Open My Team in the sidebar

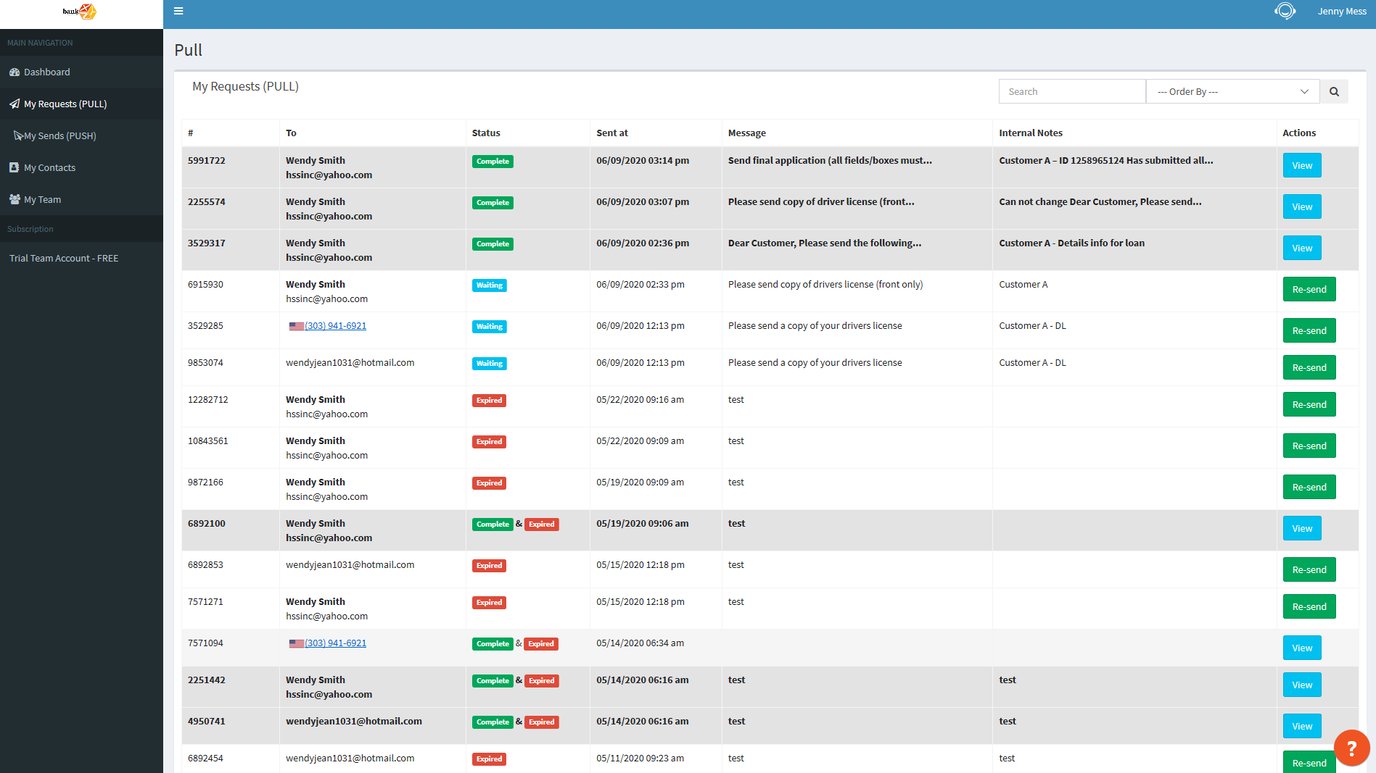pos(42,200)
